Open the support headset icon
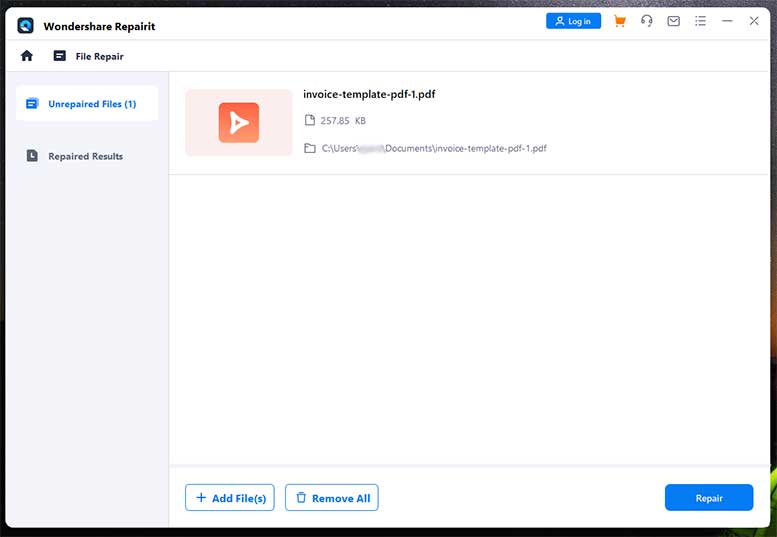 [646, 21]
